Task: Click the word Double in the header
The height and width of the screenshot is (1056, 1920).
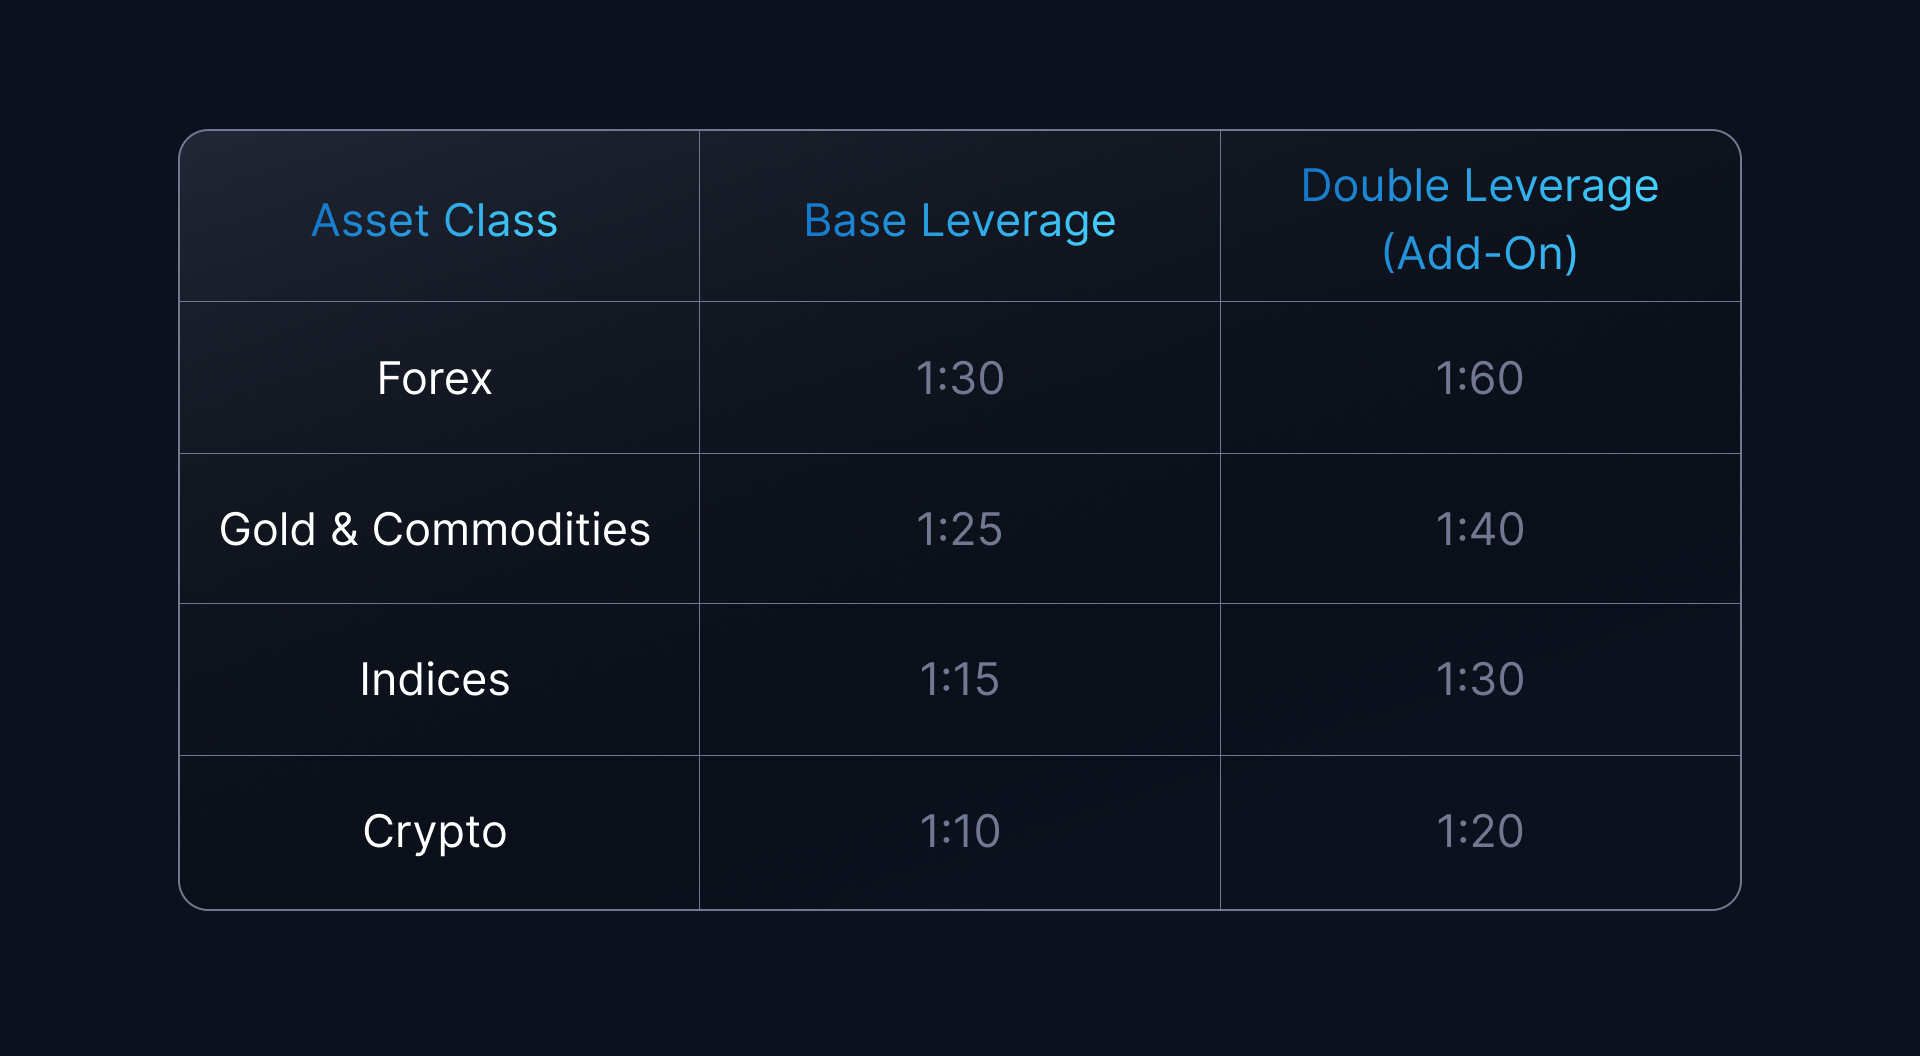Action: pyautogui.click(x=1375, y=185)
